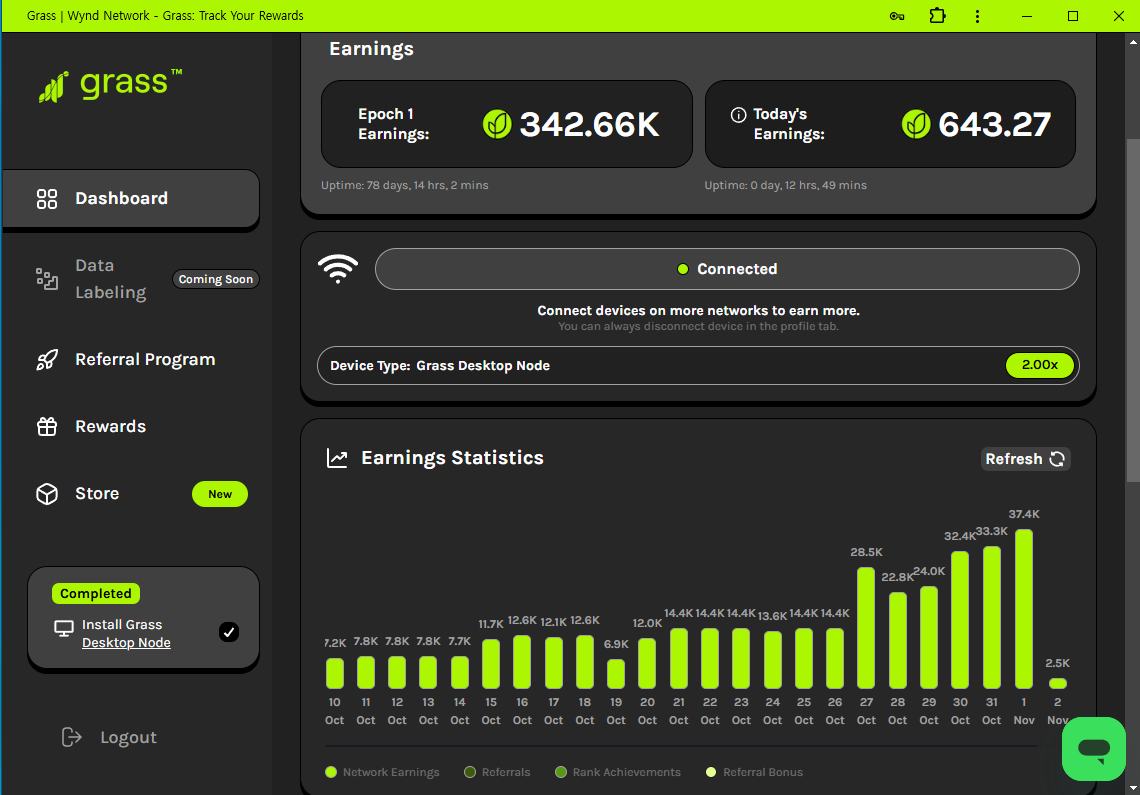Click the New badge next to Store
The width and height of the screenshot is (1140, 795).
(x=220, y=494)
